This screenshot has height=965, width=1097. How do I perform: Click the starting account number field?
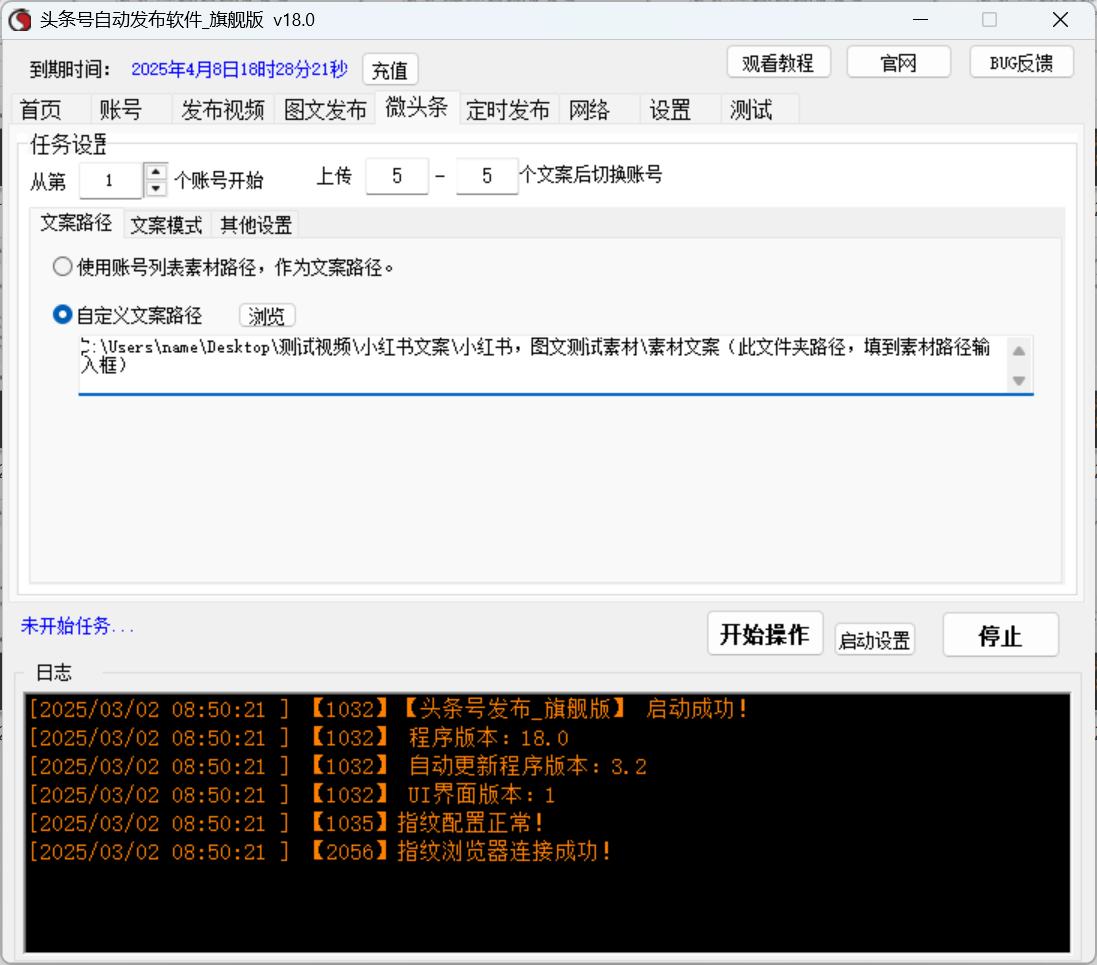[111, 181]
